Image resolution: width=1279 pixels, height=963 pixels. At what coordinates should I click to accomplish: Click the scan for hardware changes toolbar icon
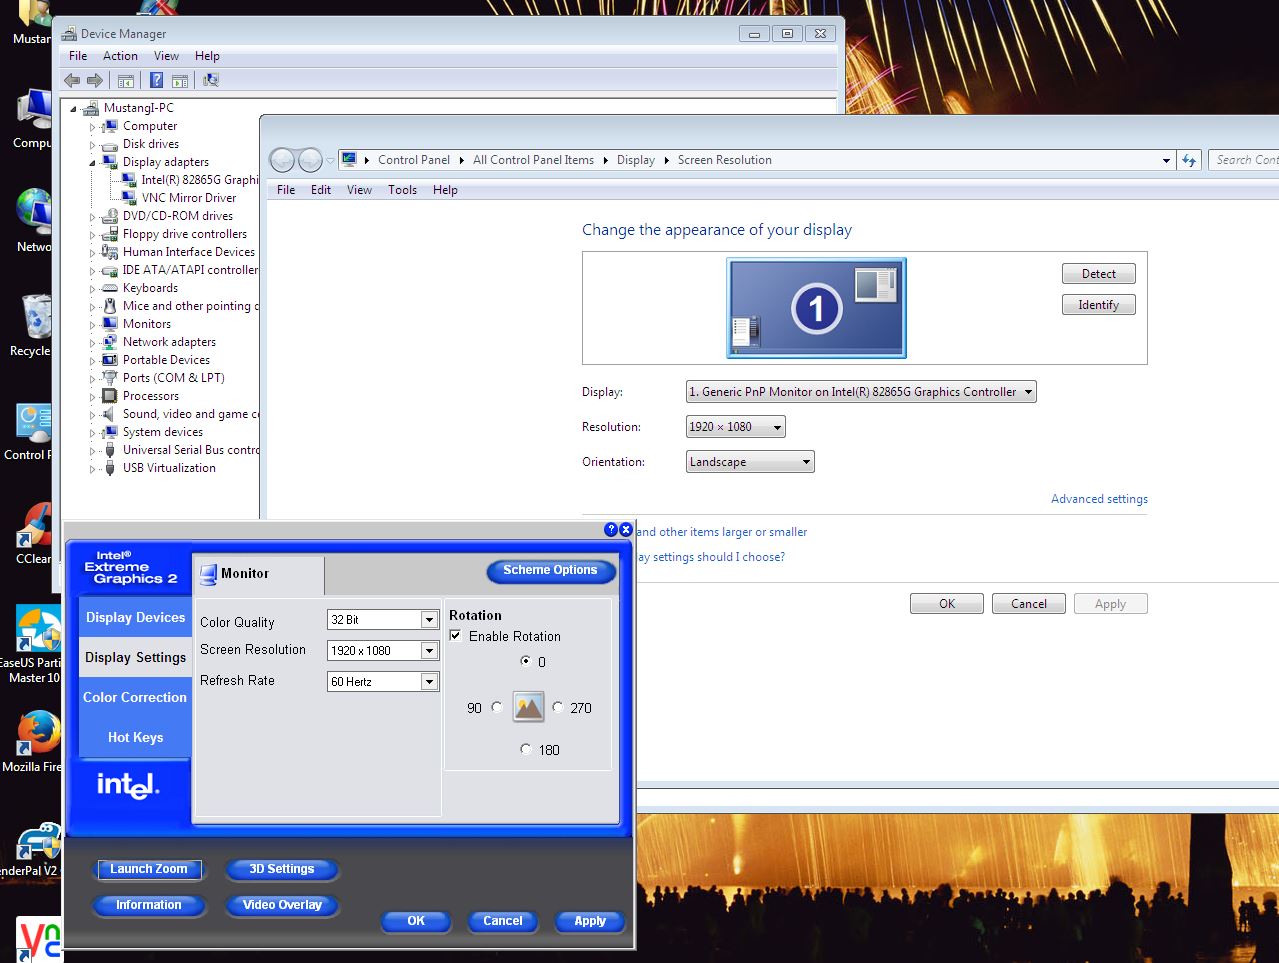(x=210, y=81)
